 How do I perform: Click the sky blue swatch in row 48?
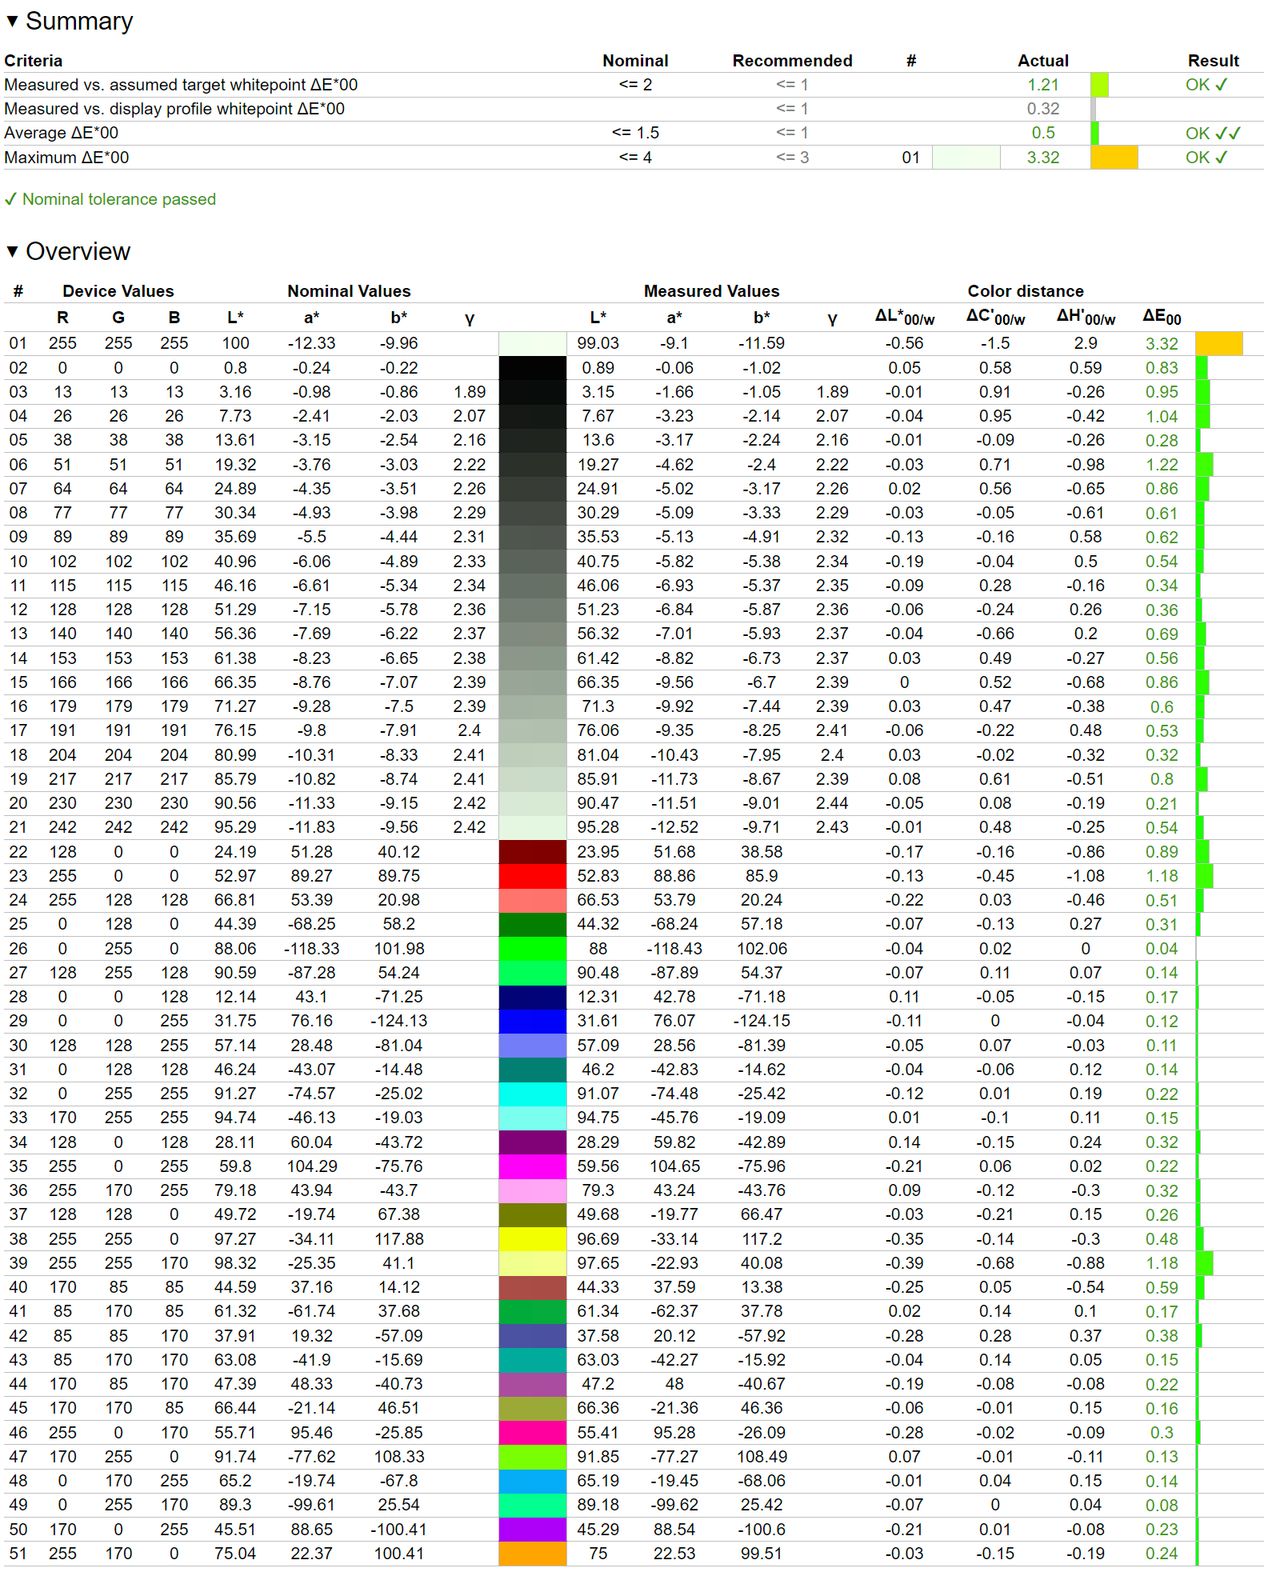point(532,1481)
